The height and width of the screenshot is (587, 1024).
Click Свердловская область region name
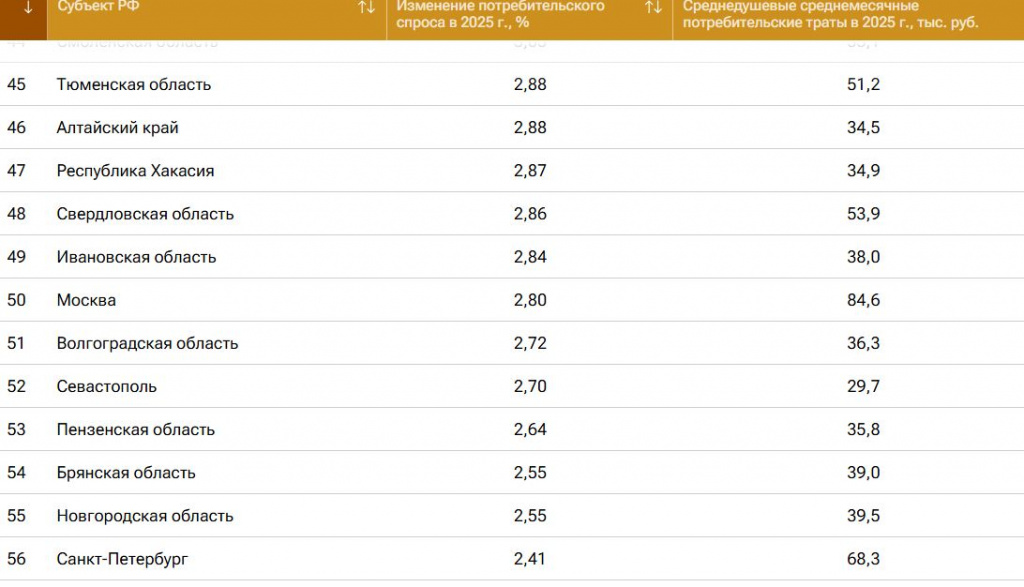[145, 214]
